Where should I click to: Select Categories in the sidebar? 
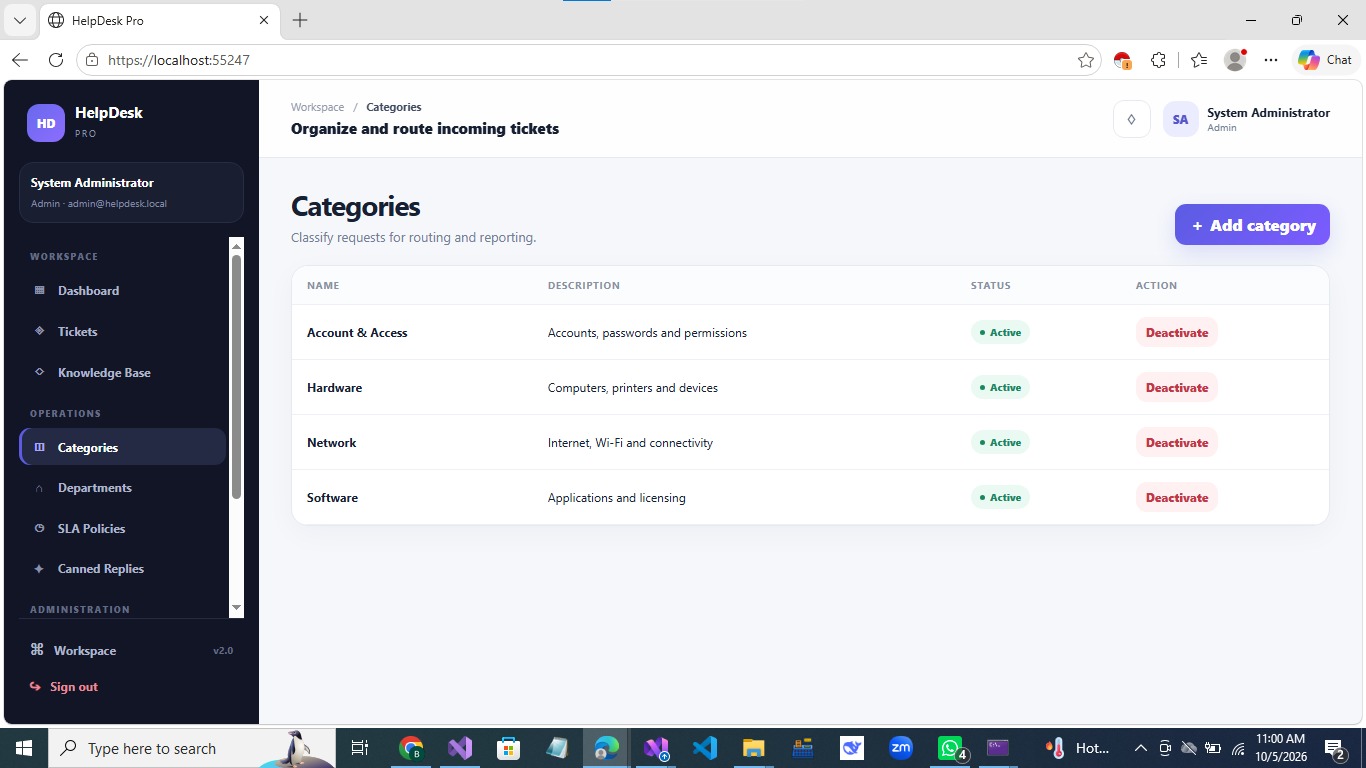(123, 447)
